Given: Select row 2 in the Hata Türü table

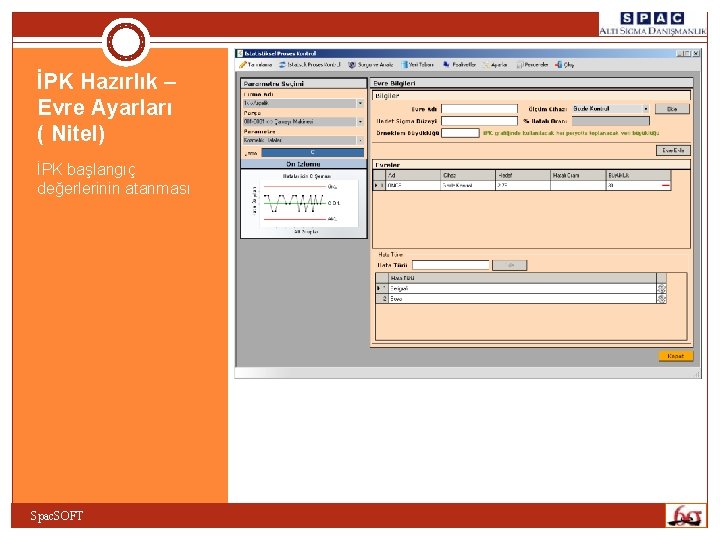Looking at the screenshot, I should pyautogui.click(x=521, y=299).
